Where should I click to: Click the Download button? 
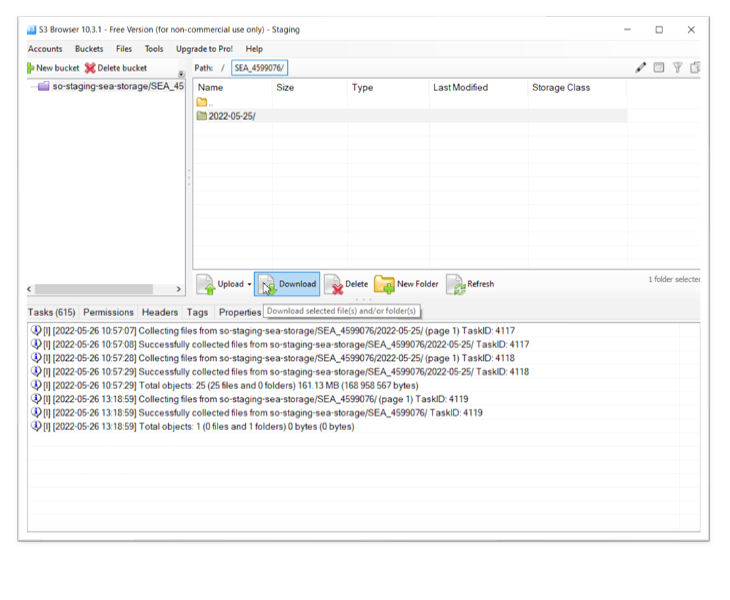click(x=287, y=284)
